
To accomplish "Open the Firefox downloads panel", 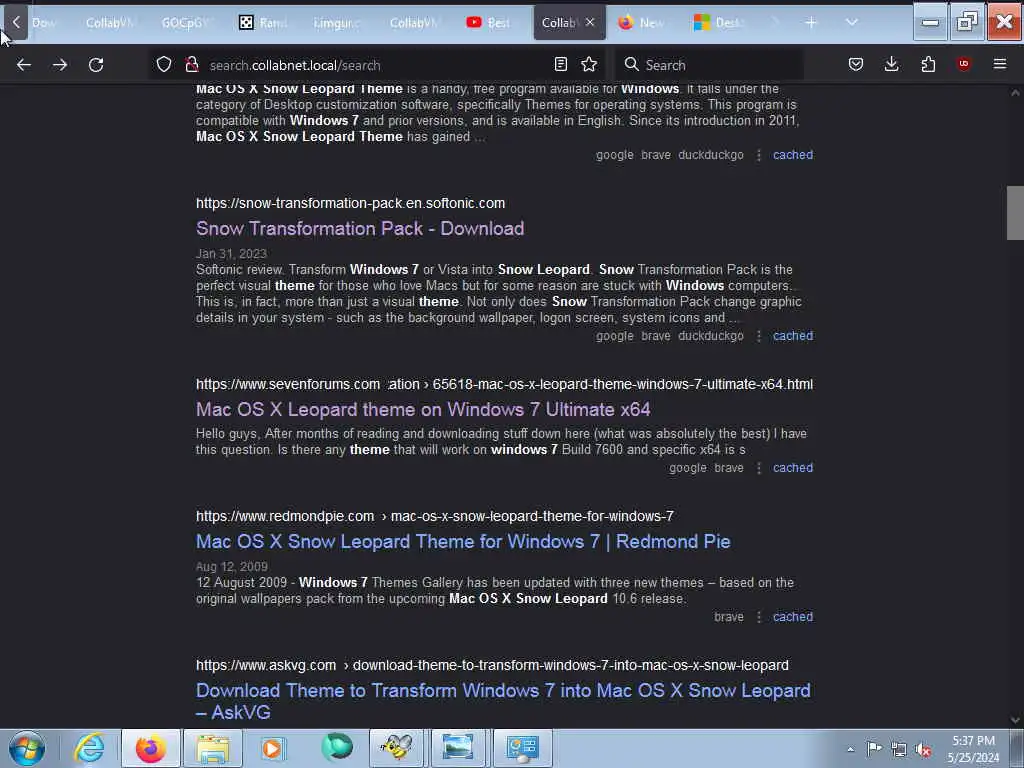I will [891, 64].
